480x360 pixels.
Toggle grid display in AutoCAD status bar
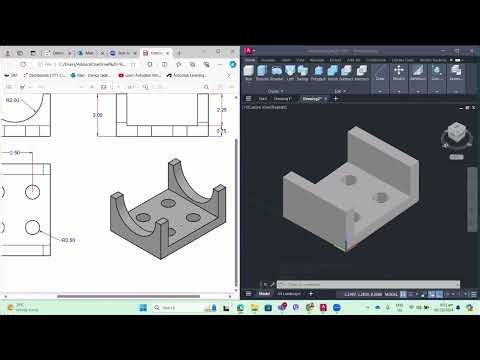click(403, 294)
